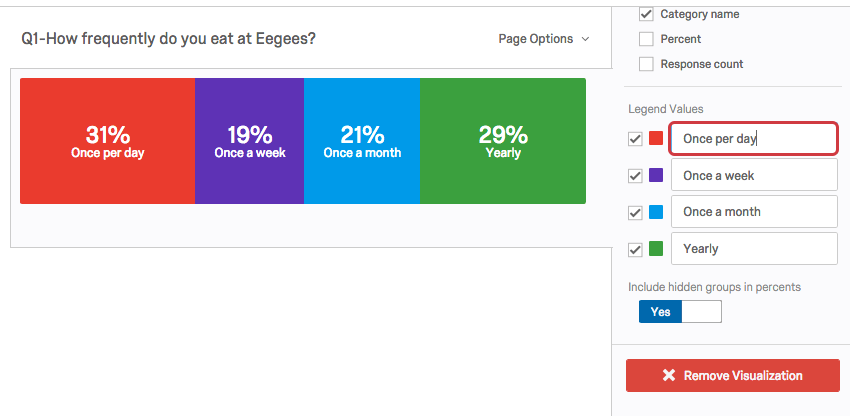The image size is (850, 416).
Task: Click the red Once per day bar segment
Action: tap(107, 141)
